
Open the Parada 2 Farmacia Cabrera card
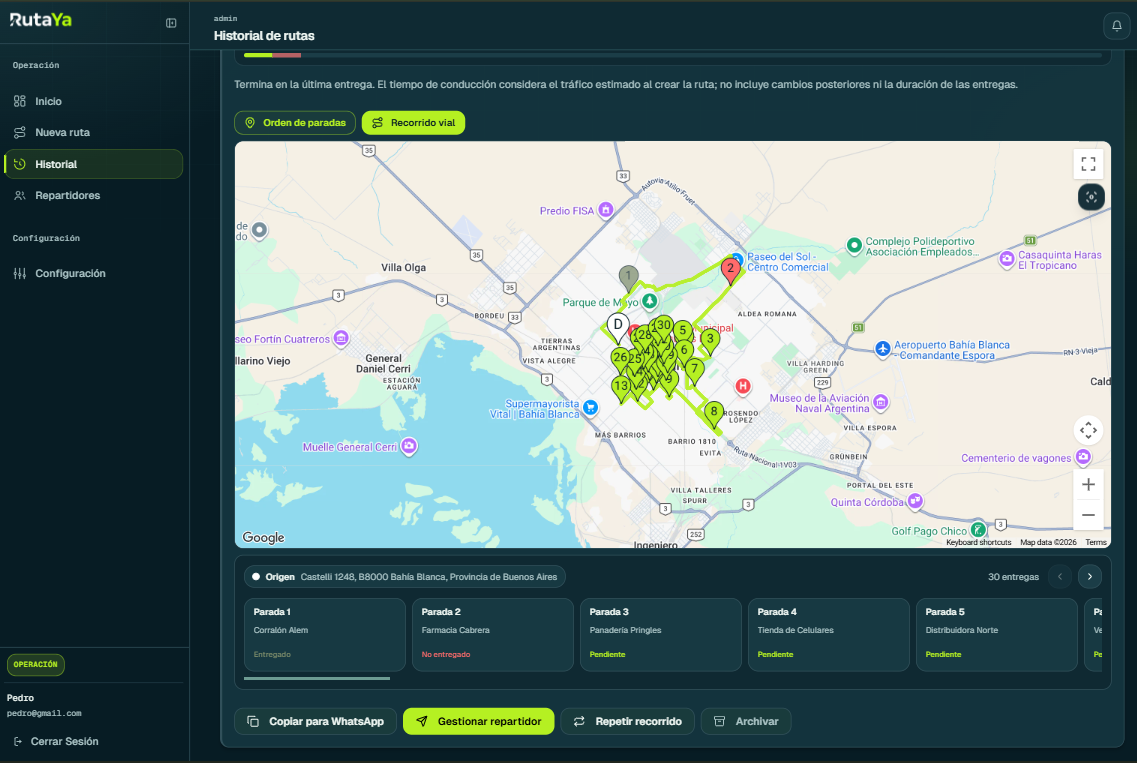(493, 635)
